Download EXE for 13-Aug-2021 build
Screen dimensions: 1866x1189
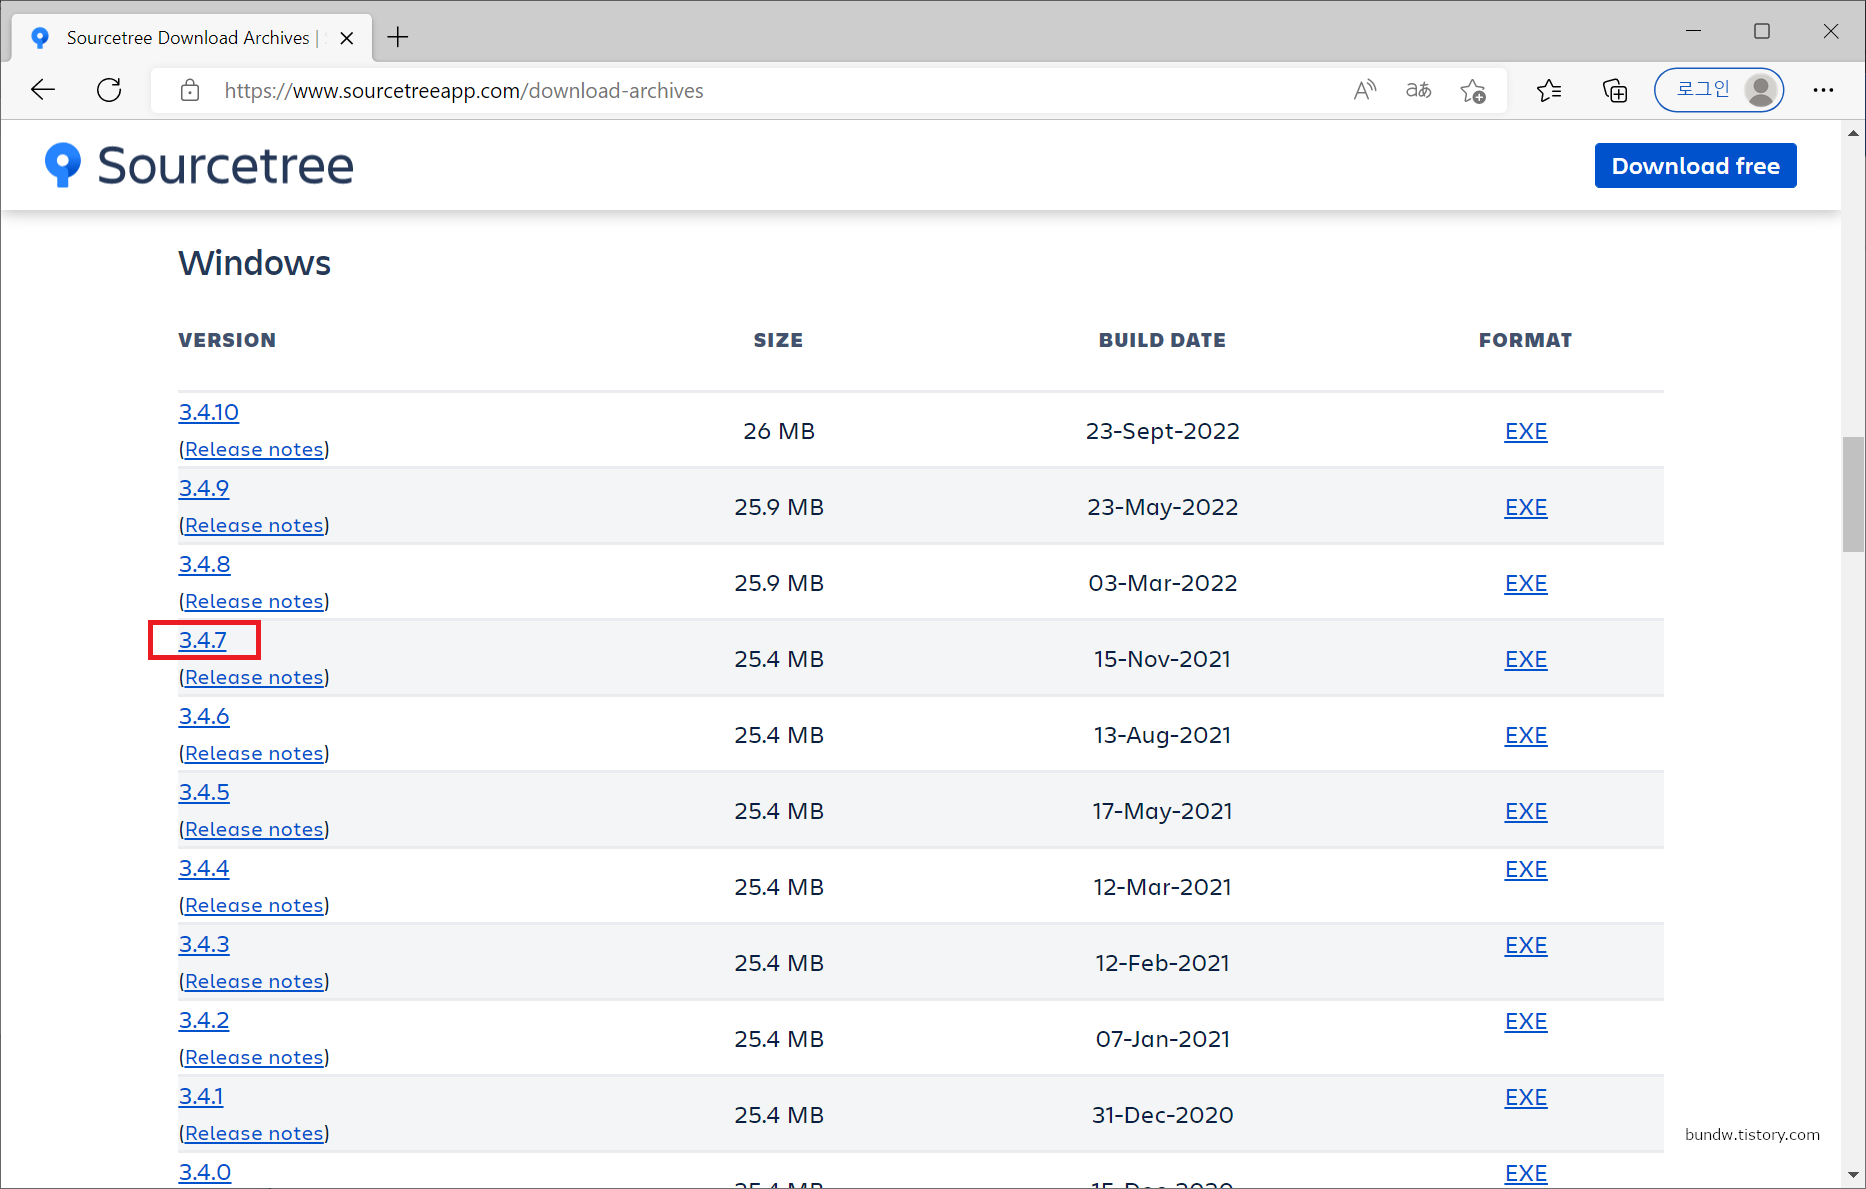(1526, 736)
